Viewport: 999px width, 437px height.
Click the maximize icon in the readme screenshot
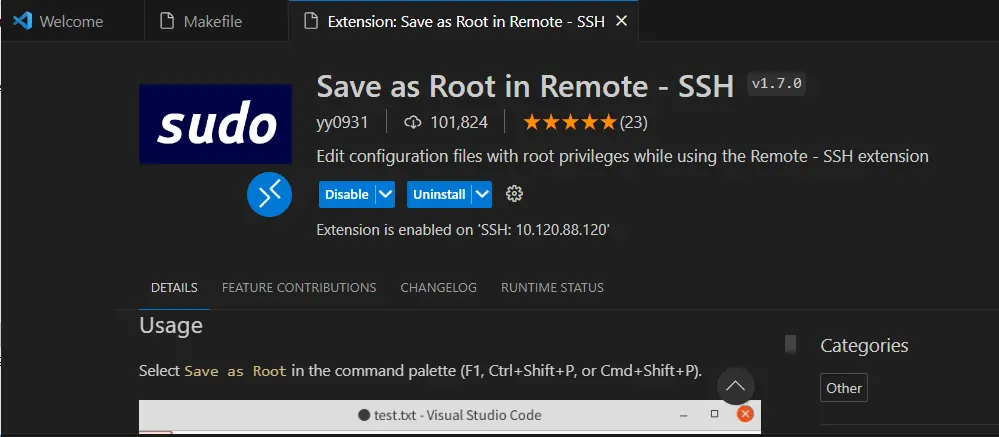pos(715,414)
